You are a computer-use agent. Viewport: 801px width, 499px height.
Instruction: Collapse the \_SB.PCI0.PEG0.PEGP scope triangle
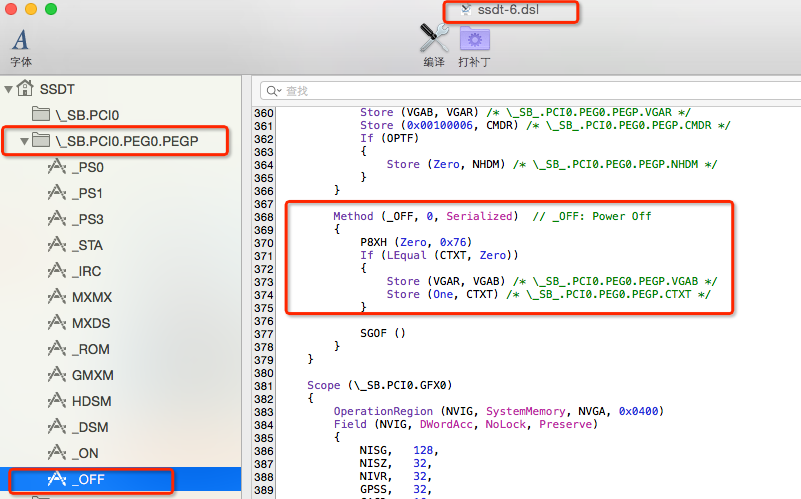(22, 141)
